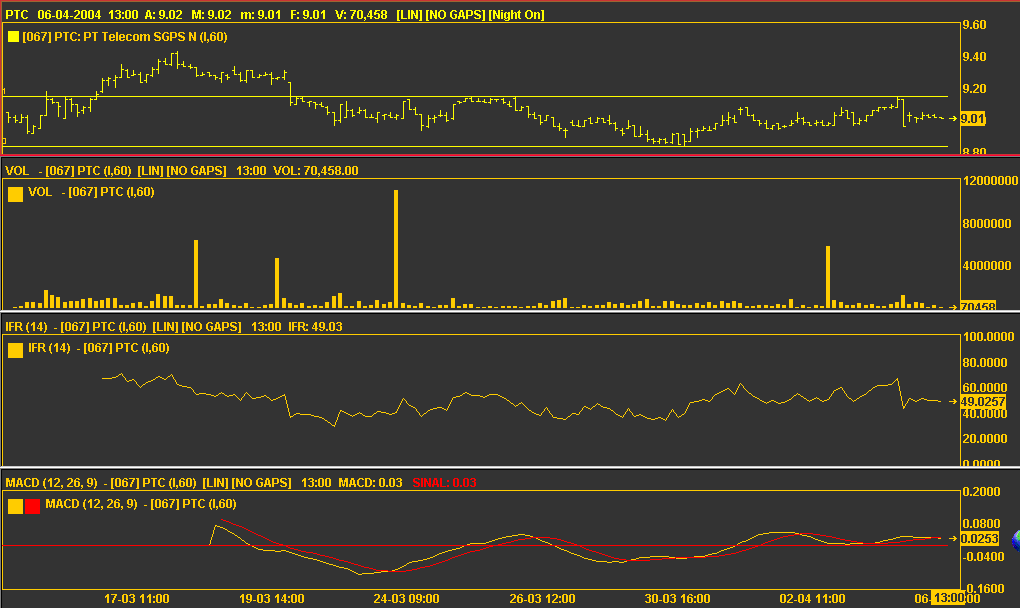Click the yellow PTC price legend swatch
The width and height of the screenshot is (1020, 608).
click(13, 37)
